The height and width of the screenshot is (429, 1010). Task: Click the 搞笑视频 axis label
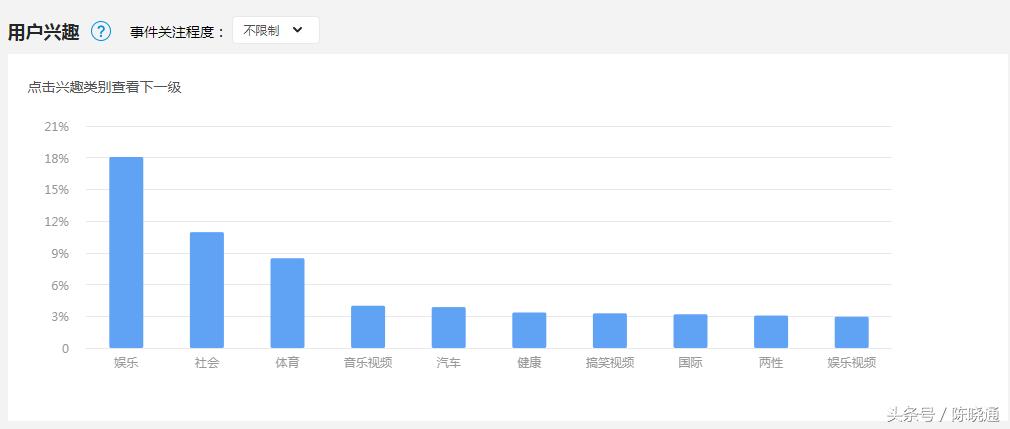point(610,363)
